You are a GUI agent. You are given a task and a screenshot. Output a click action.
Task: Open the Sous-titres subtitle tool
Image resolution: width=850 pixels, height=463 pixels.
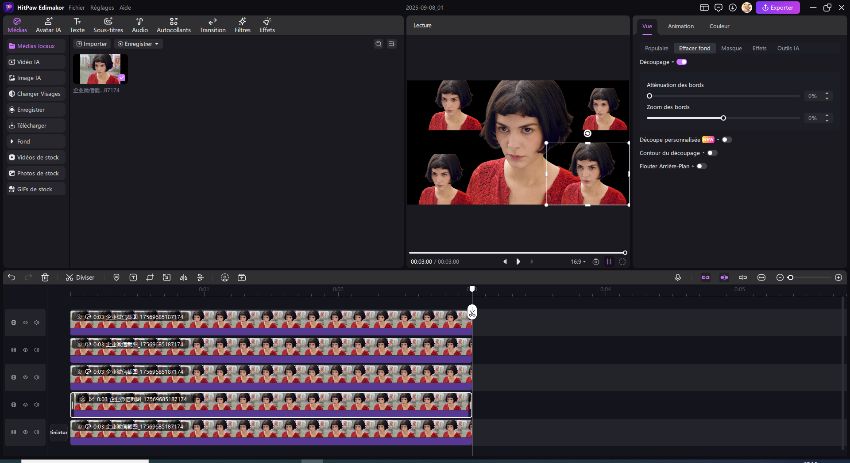(108, 24)
